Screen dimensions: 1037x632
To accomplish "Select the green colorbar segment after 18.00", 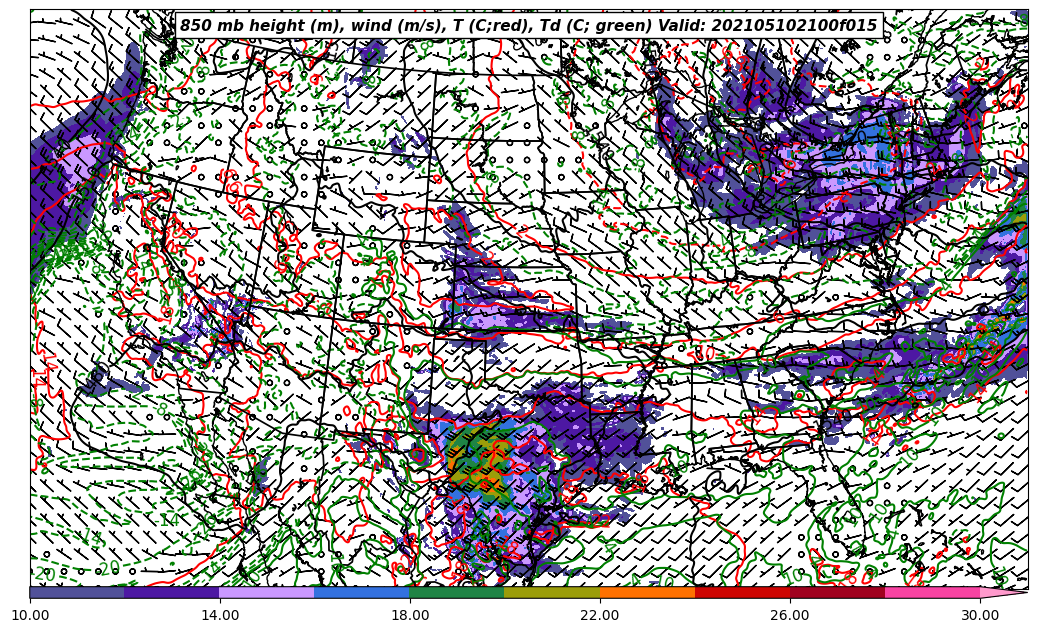I will point(457,593).
